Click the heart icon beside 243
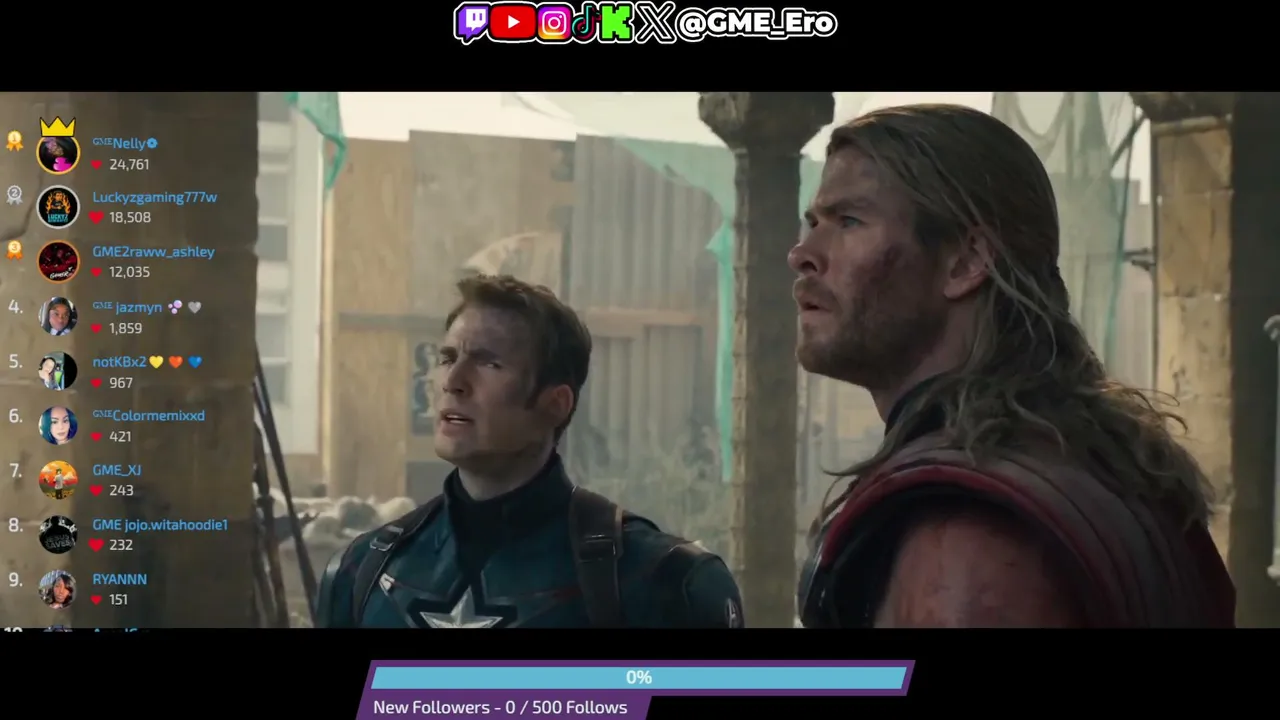This screenshot has width=1280, height=720. pyautogui.click(x=97, y=491)
